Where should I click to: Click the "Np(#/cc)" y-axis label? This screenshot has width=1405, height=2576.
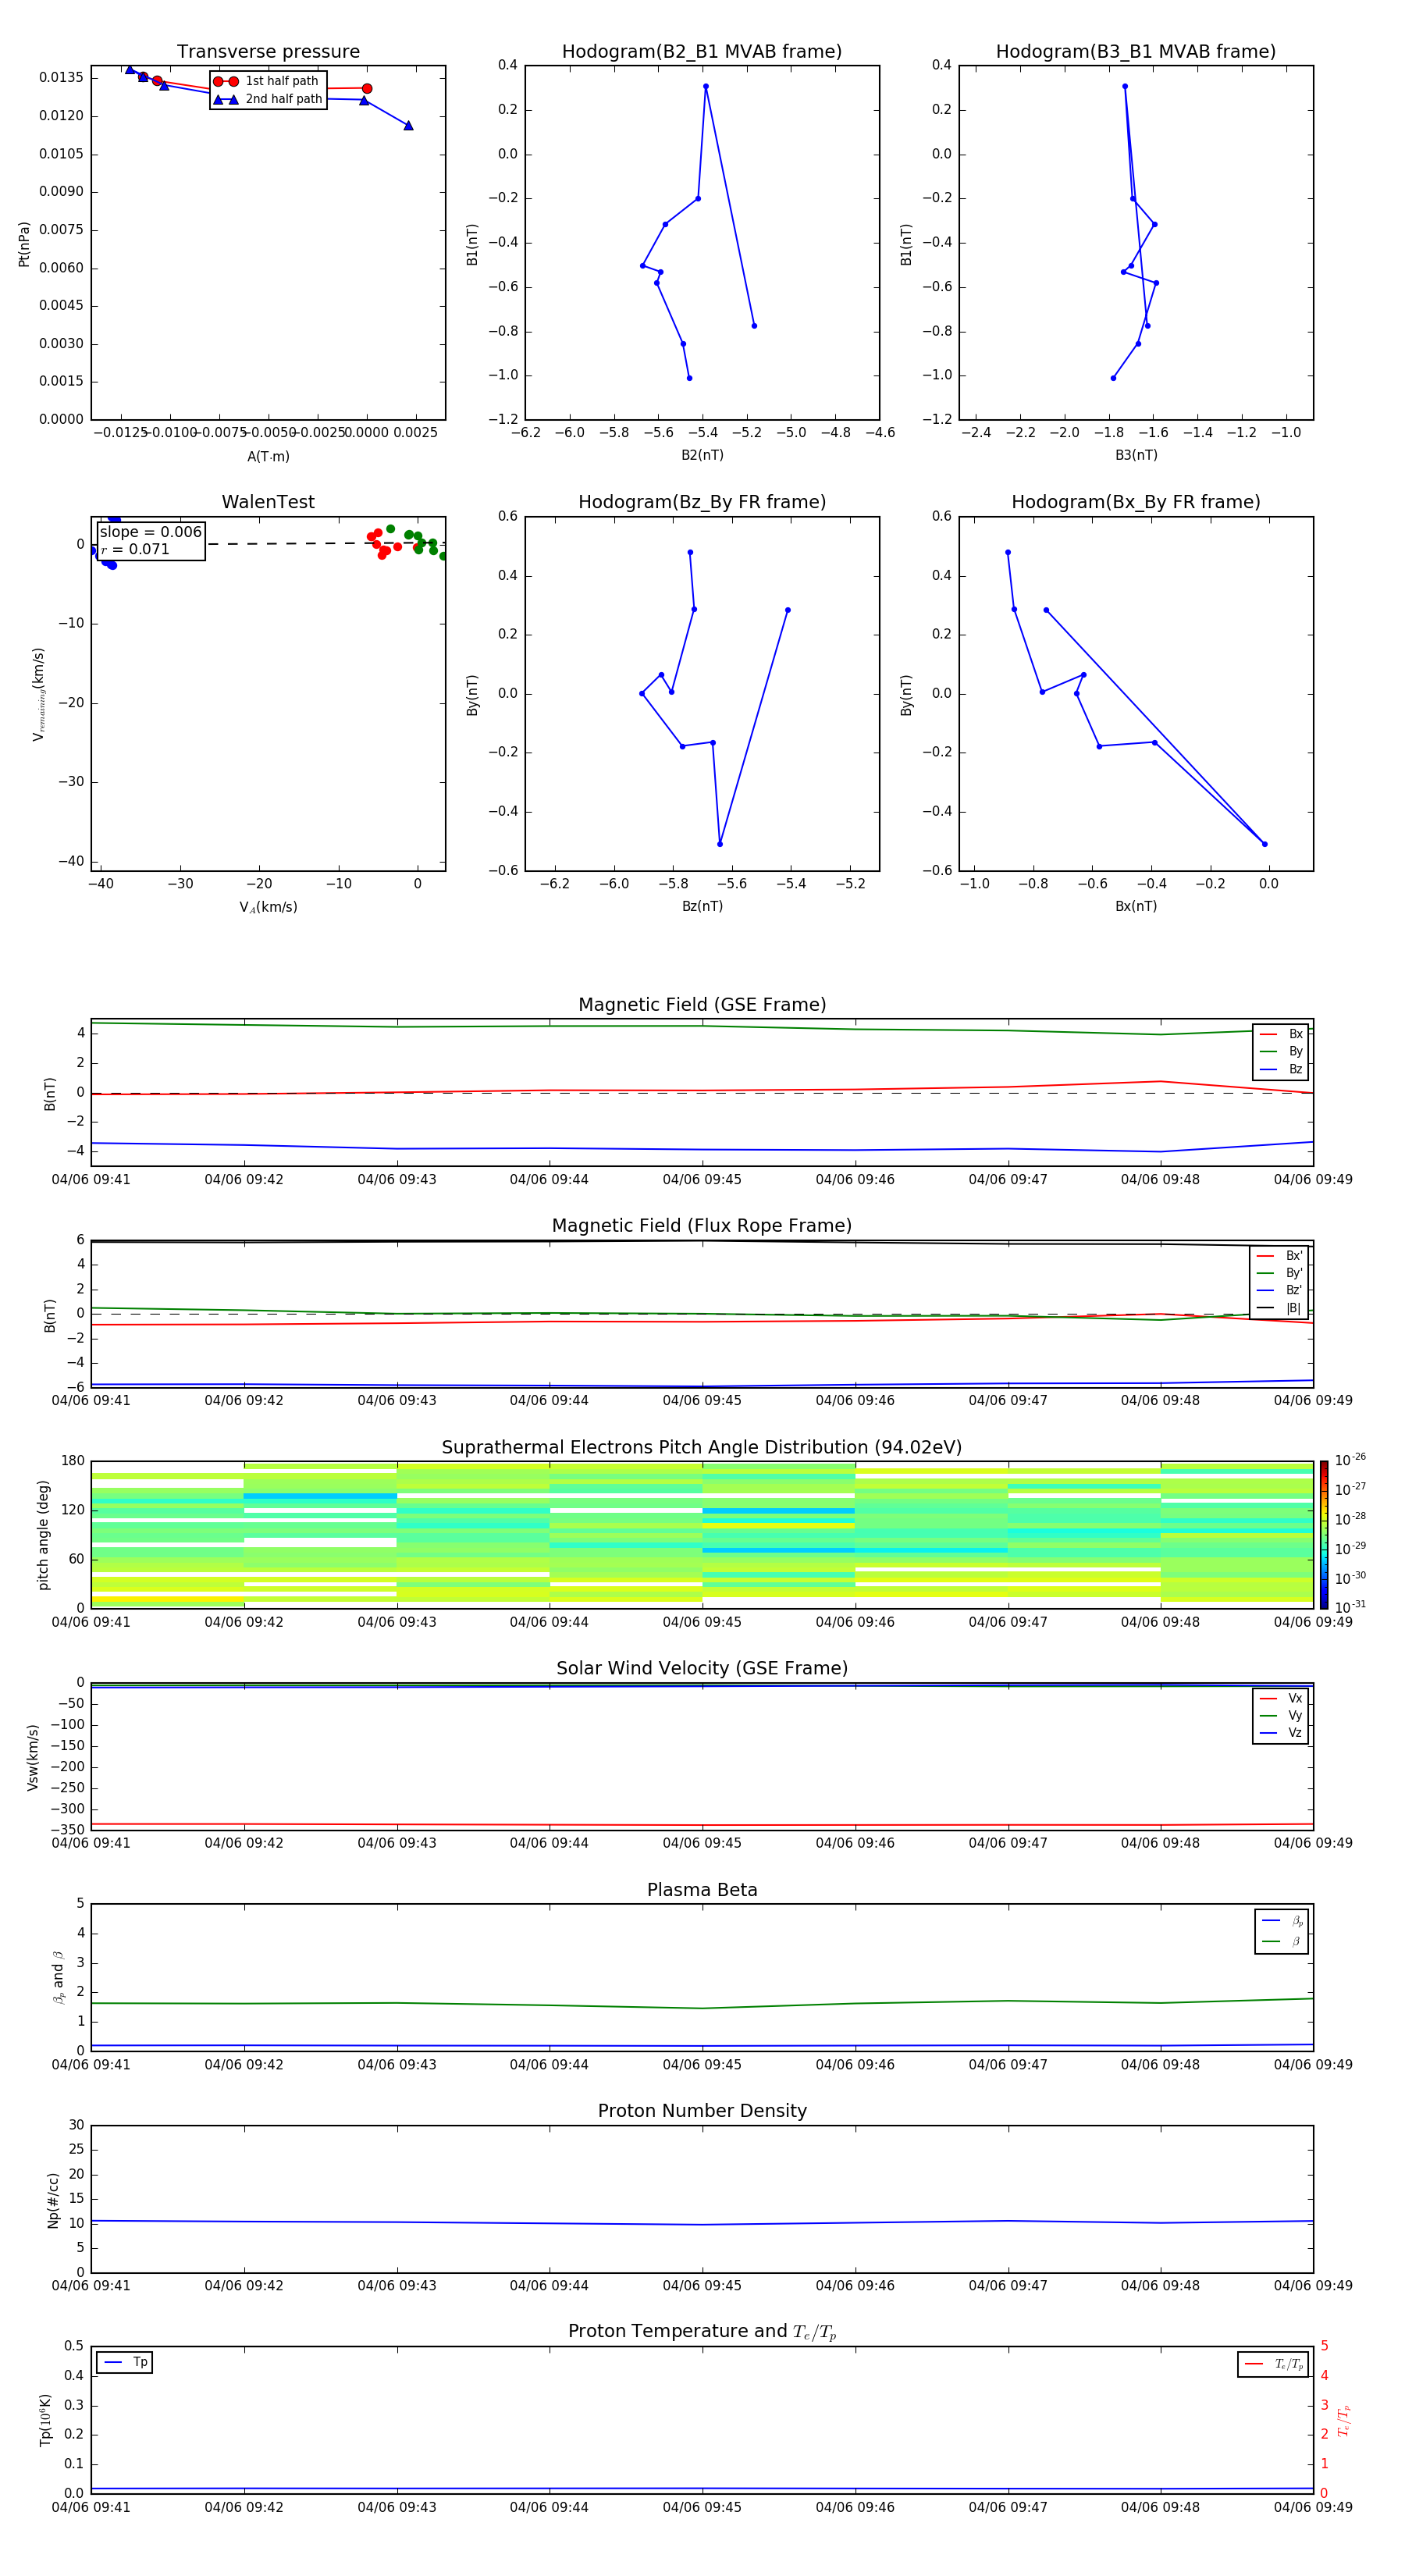pyautogui.click(x=53, y=2200)
